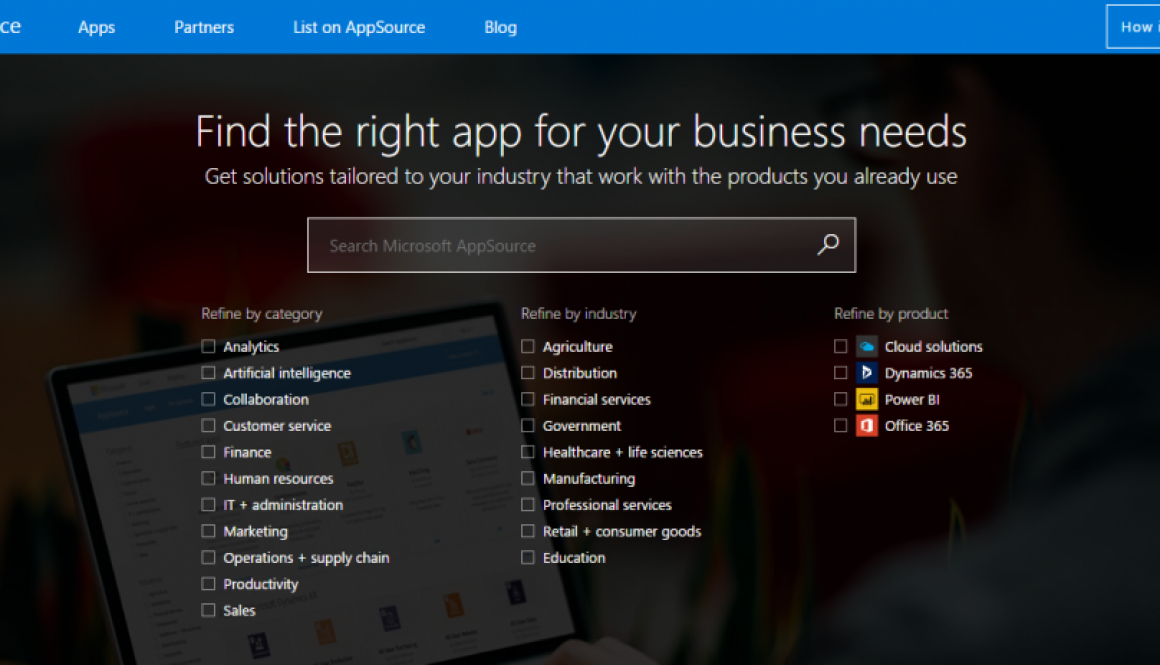Focus the Search Microsoft AppSource field

581,245
